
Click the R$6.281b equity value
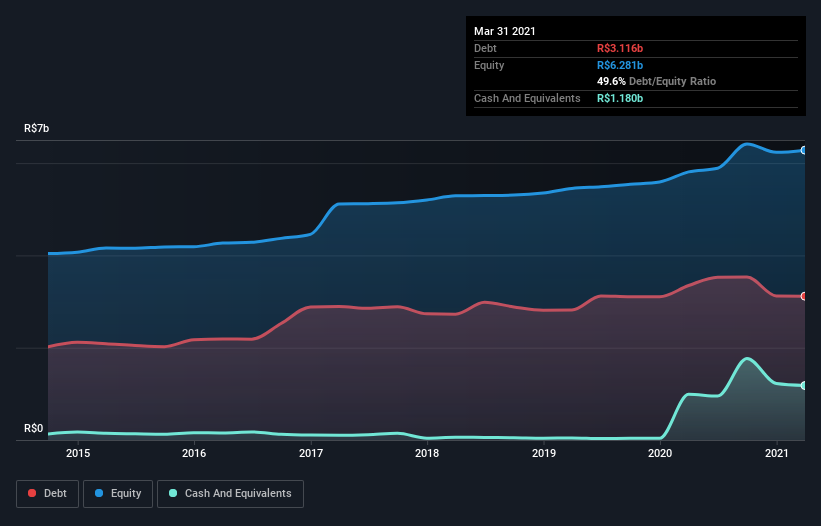[x=620, y=65]
